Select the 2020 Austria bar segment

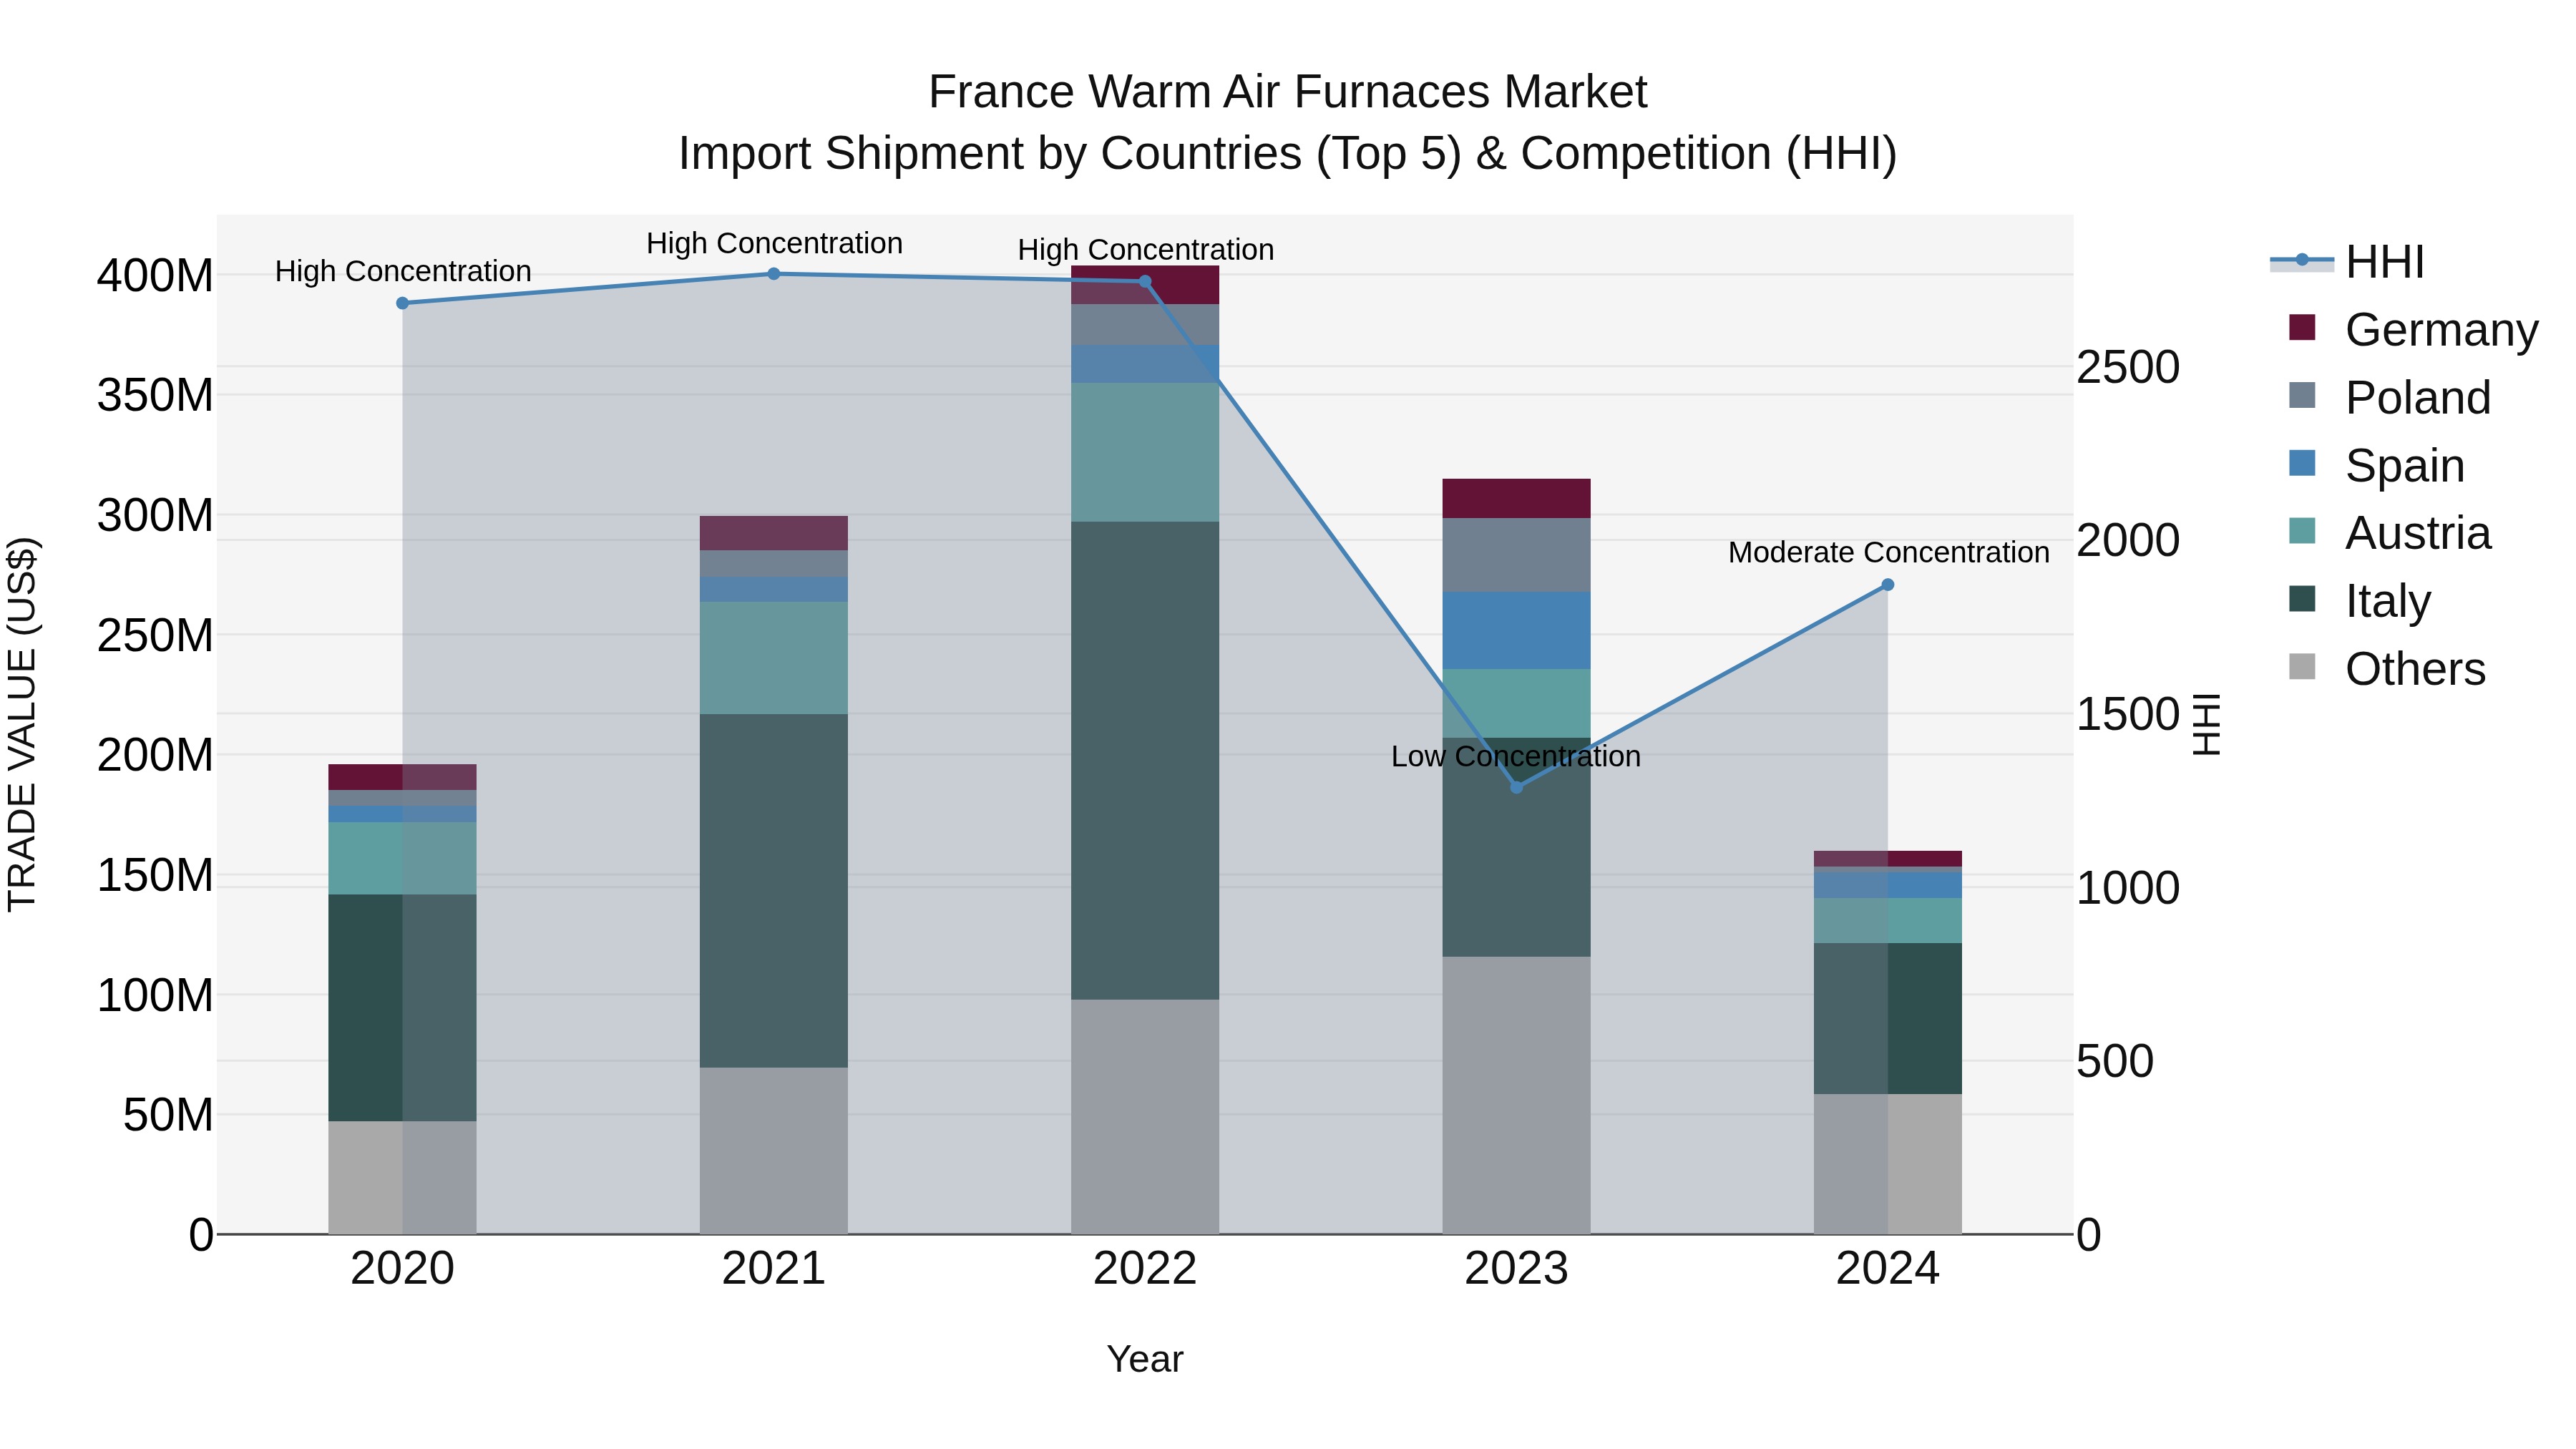pos(402,858)
